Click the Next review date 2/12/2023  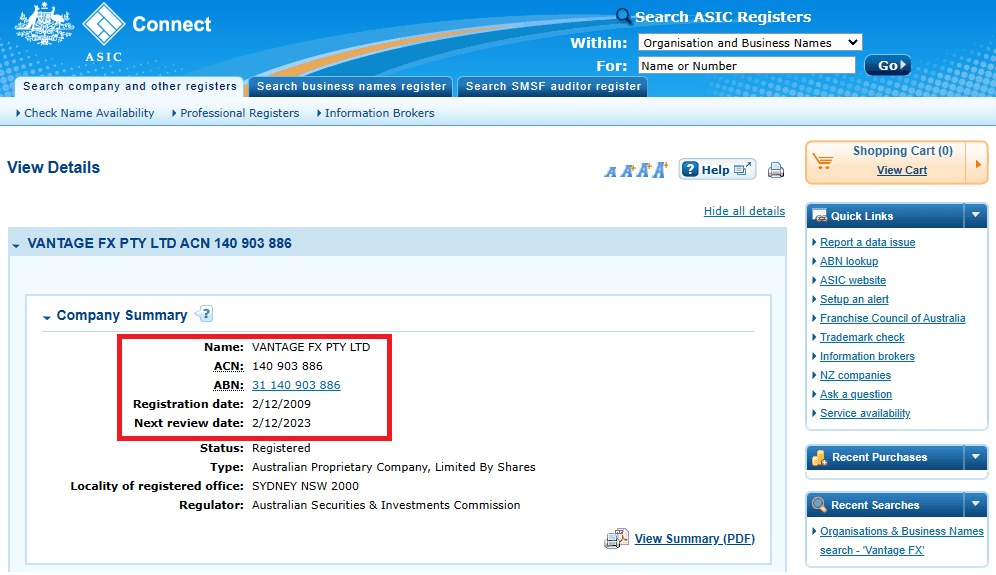[281, 423]
